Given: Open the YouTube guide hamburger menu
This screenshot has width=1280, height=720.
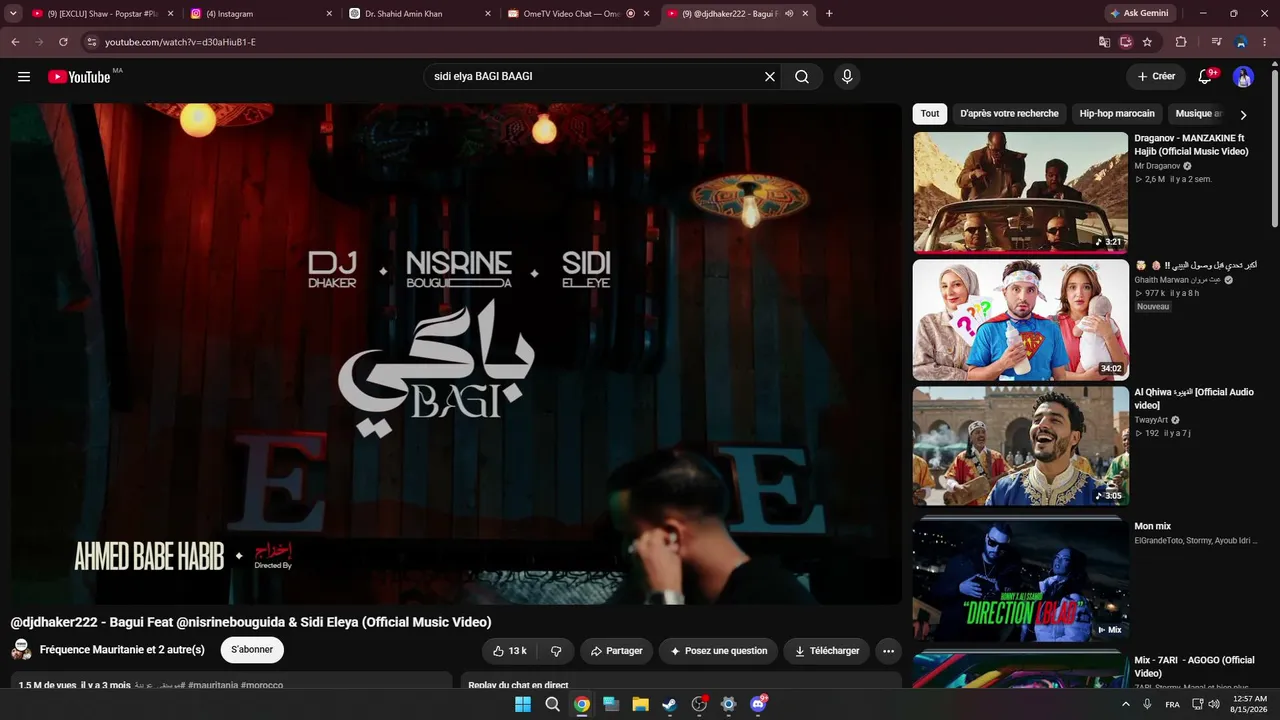Looking at the screenshot, I should click(x=24, y=77).
